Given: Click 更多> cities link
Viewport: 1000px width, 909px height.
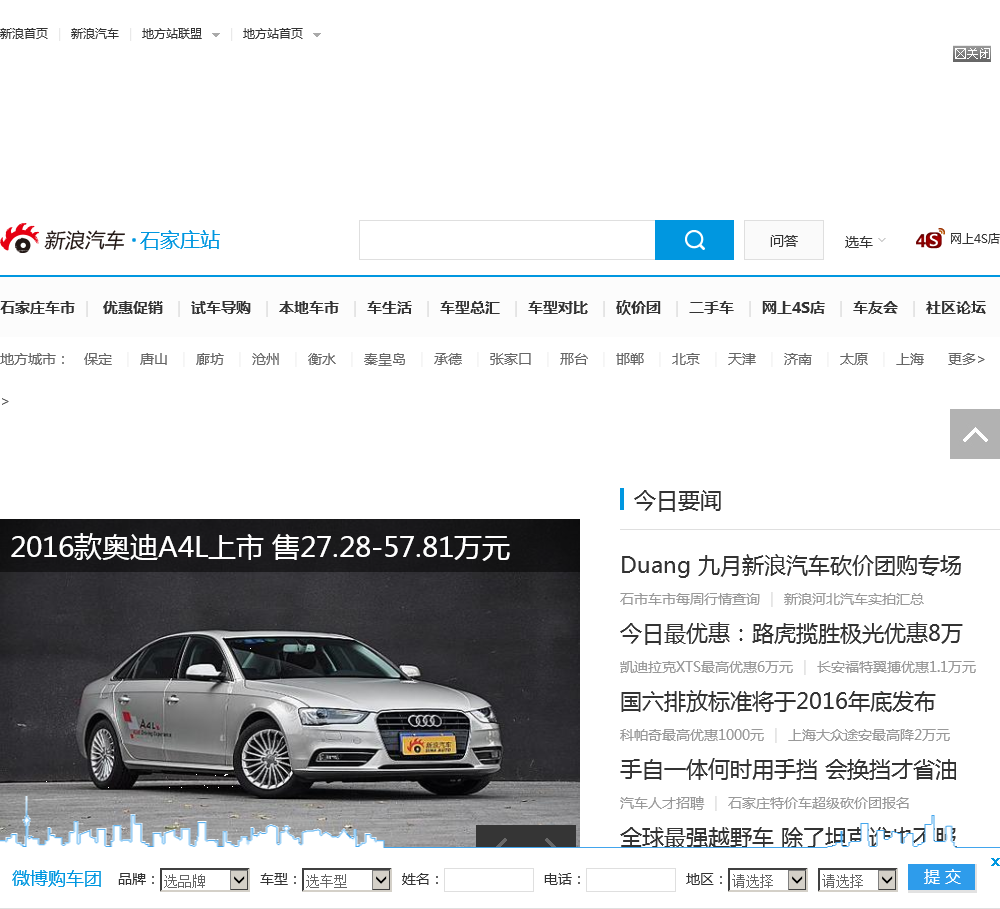Looking at the screenshot, I should point(966,359).
